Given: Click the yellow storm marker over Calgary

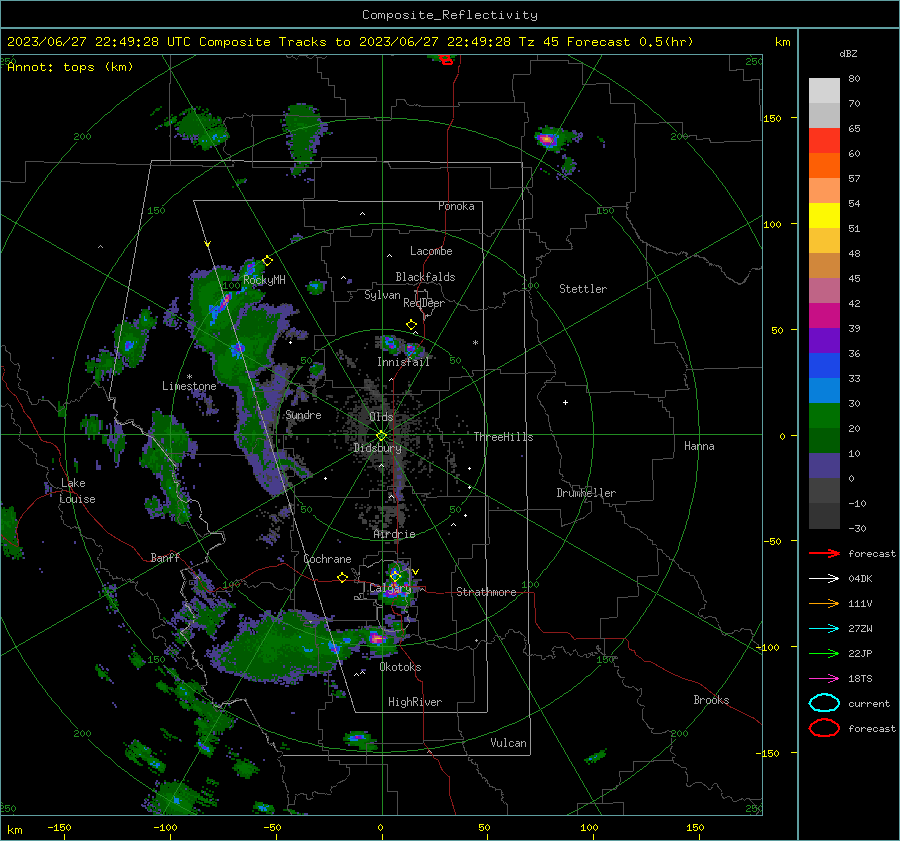Looking at the screenshot, I should click(x=395, y=575).
